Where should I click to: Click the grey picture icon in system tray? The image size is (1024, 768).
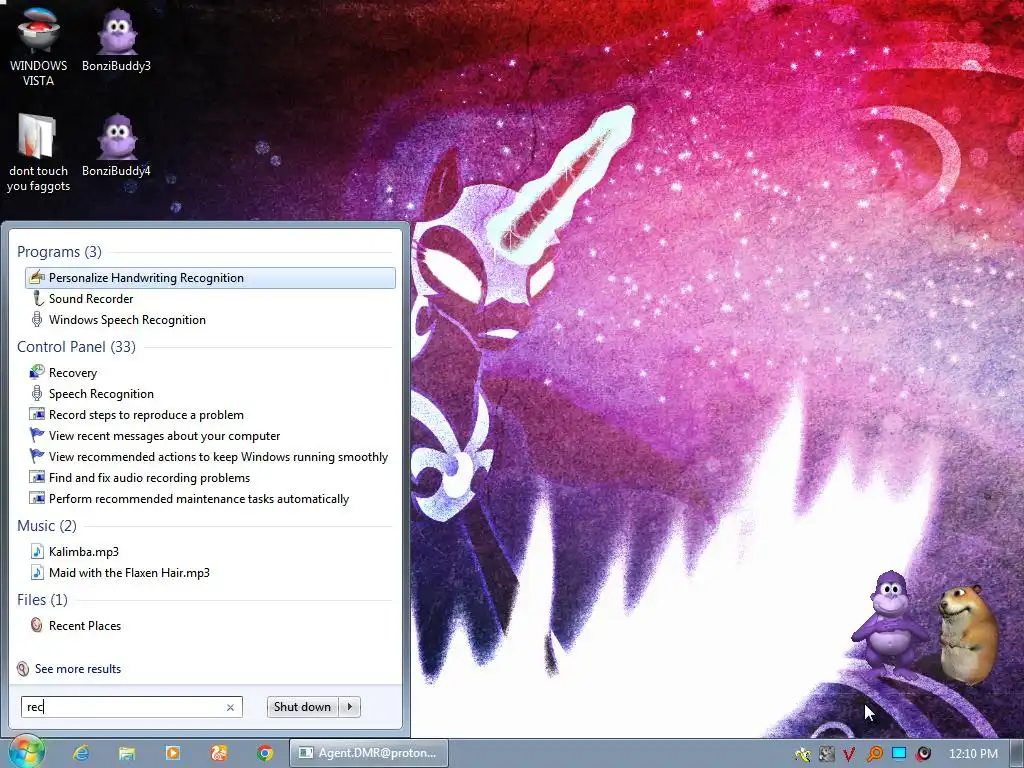(827, 754)
